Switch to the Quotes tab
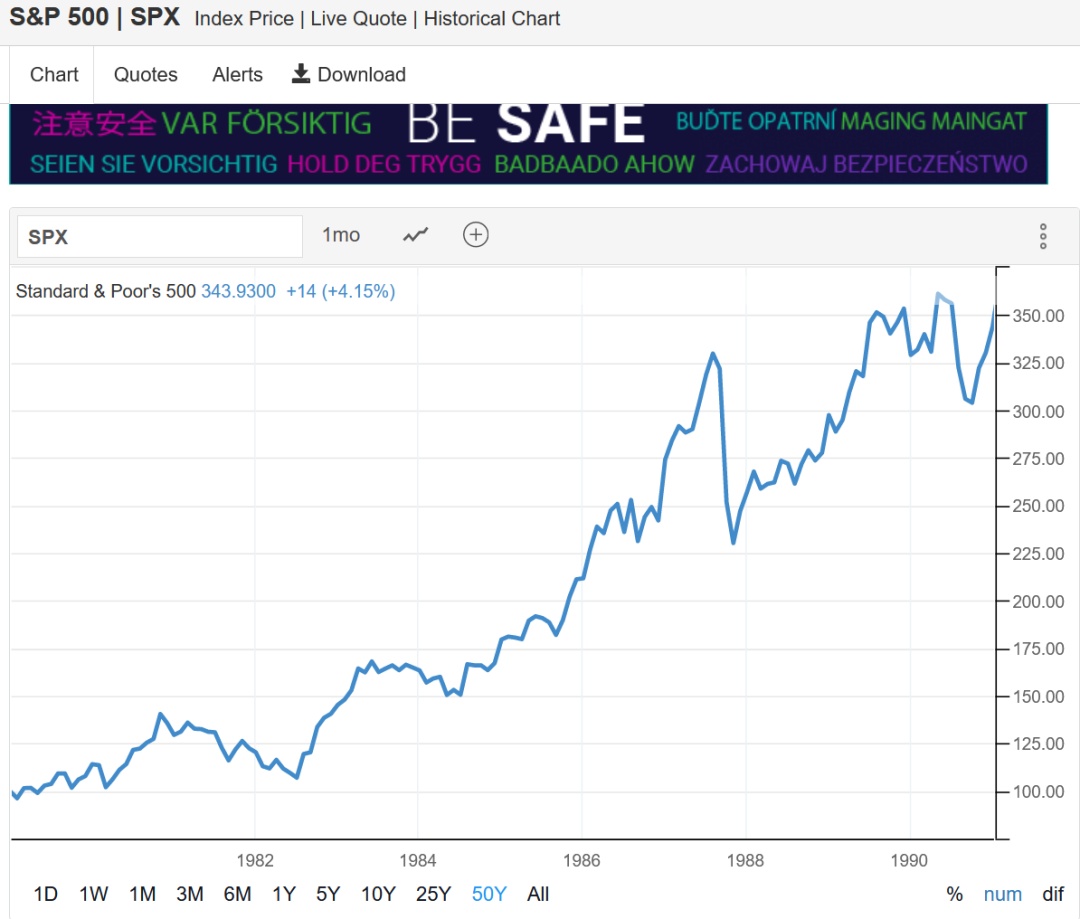The width and height of the screenshot is (1080, 919). coord(146,75)
